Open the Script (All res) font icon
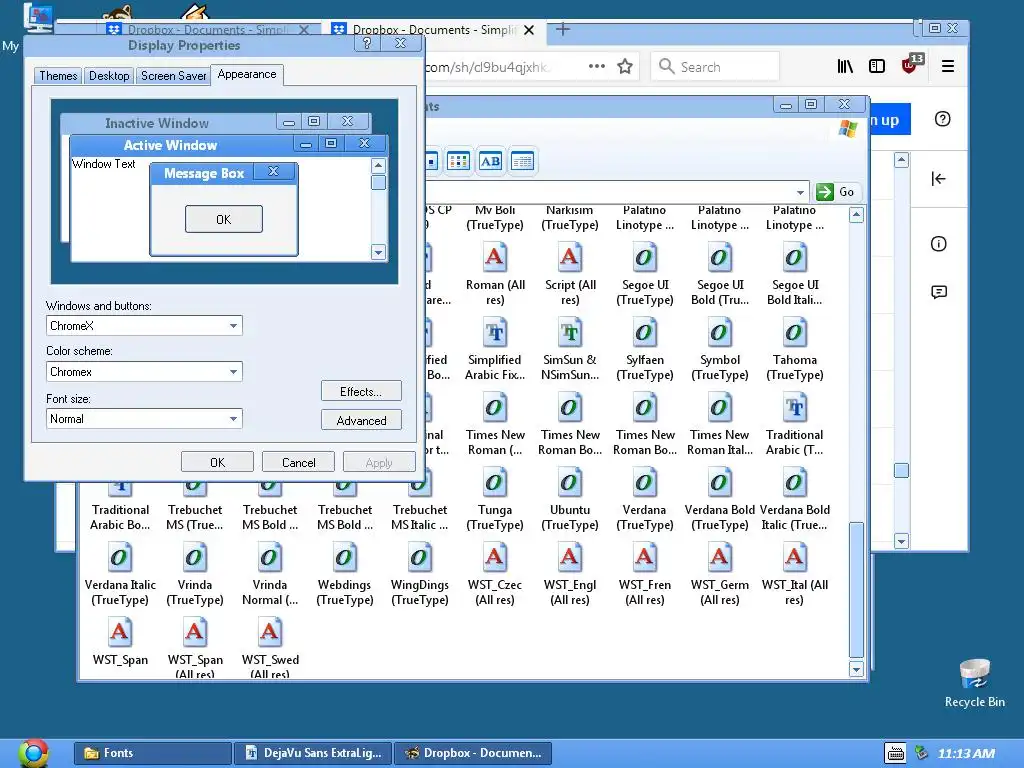Viewport: 1024px width, 768px height. (569, 257)
